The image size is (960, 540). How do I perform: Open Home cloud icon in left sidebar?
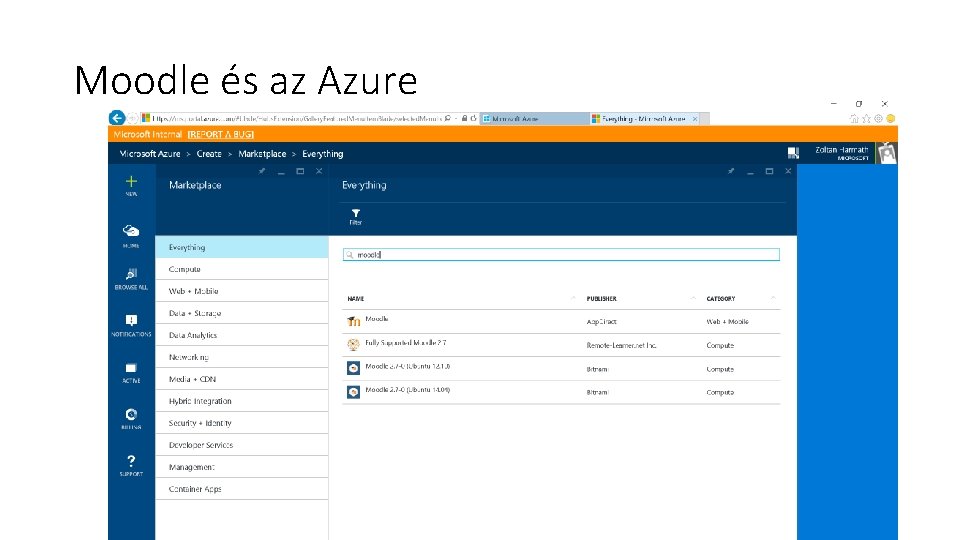pos(131,231)
